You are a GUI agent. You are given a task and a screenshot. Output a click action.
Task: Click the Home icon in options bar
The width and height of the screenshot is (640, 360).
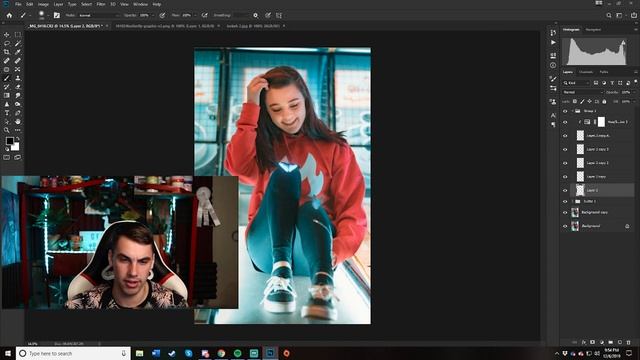(x=9, y=15)
